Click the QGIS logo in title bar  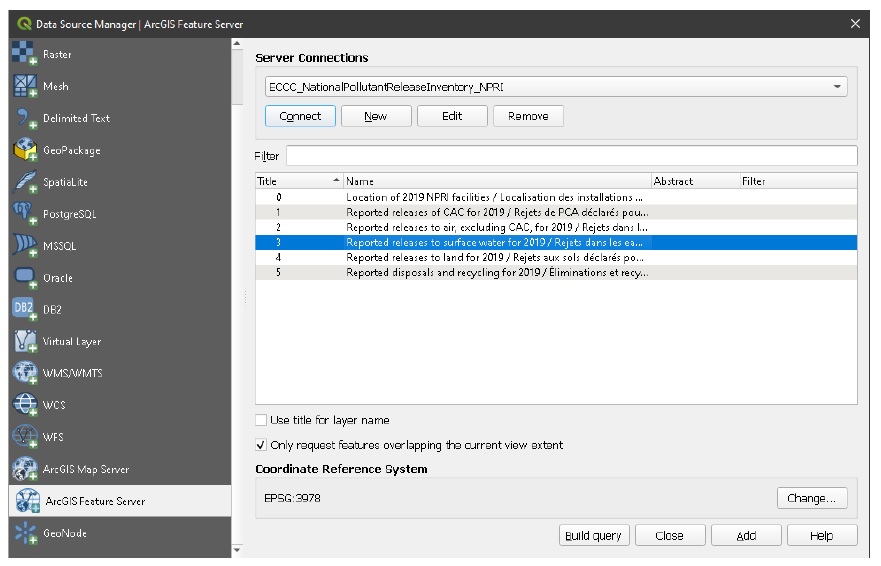[24, 24]
